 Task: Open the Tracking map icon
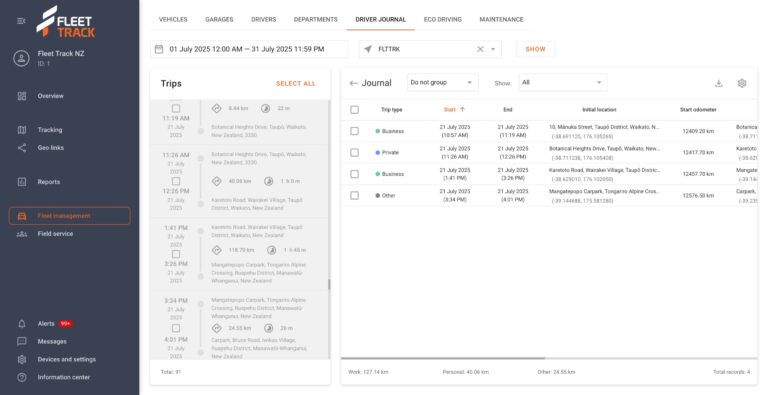[x=22, y=130]
